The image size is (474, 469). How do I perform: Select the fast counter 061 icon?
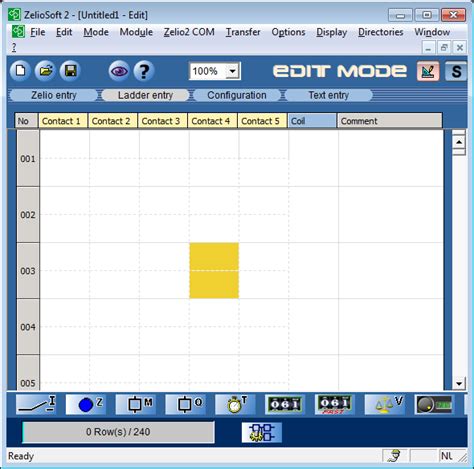(335, 404)
